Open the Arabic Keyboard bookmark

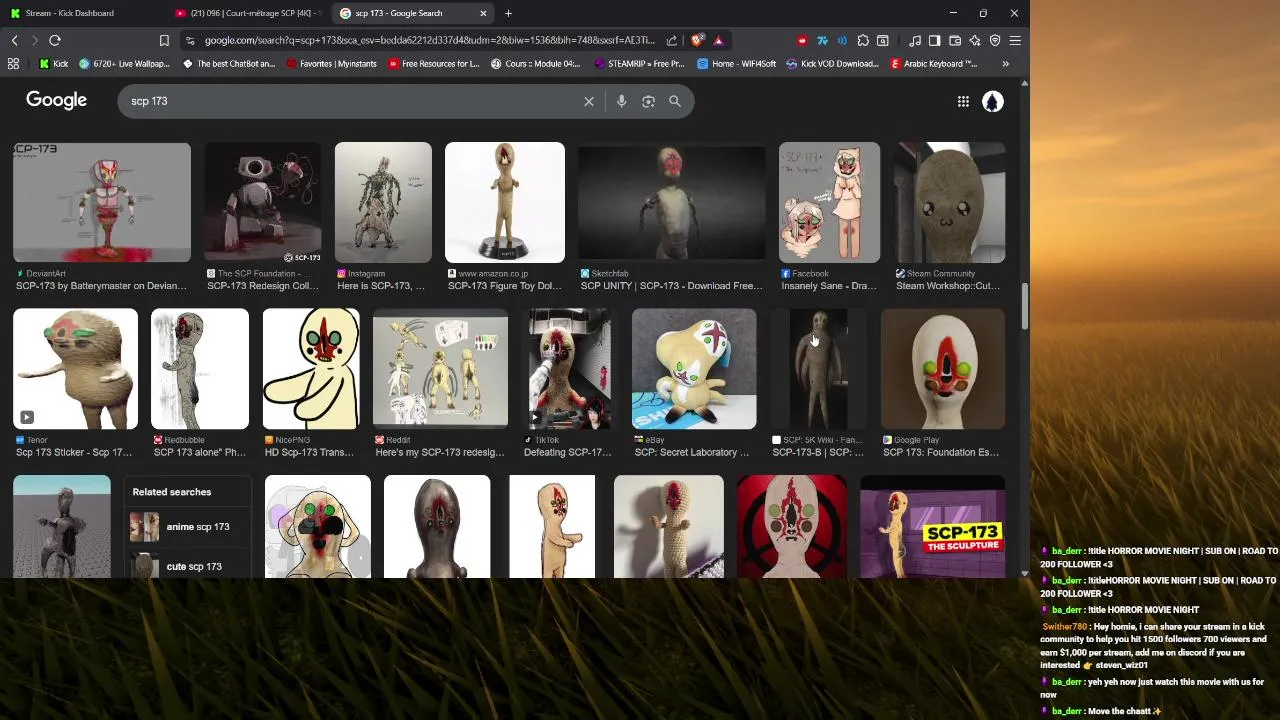point(934,63)
